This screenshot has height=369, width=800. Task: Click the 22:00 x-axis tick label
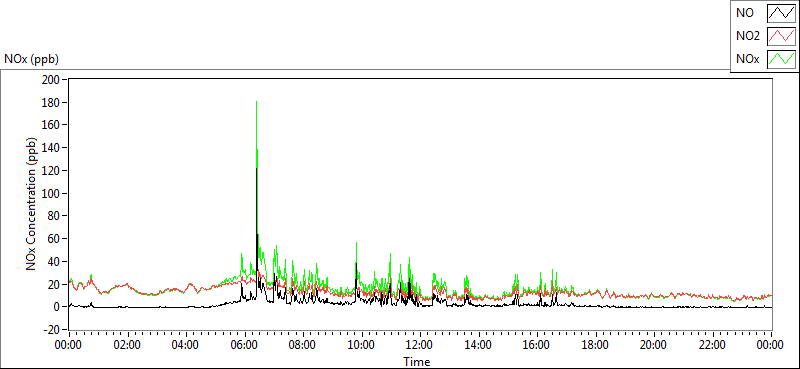[712, 345]
